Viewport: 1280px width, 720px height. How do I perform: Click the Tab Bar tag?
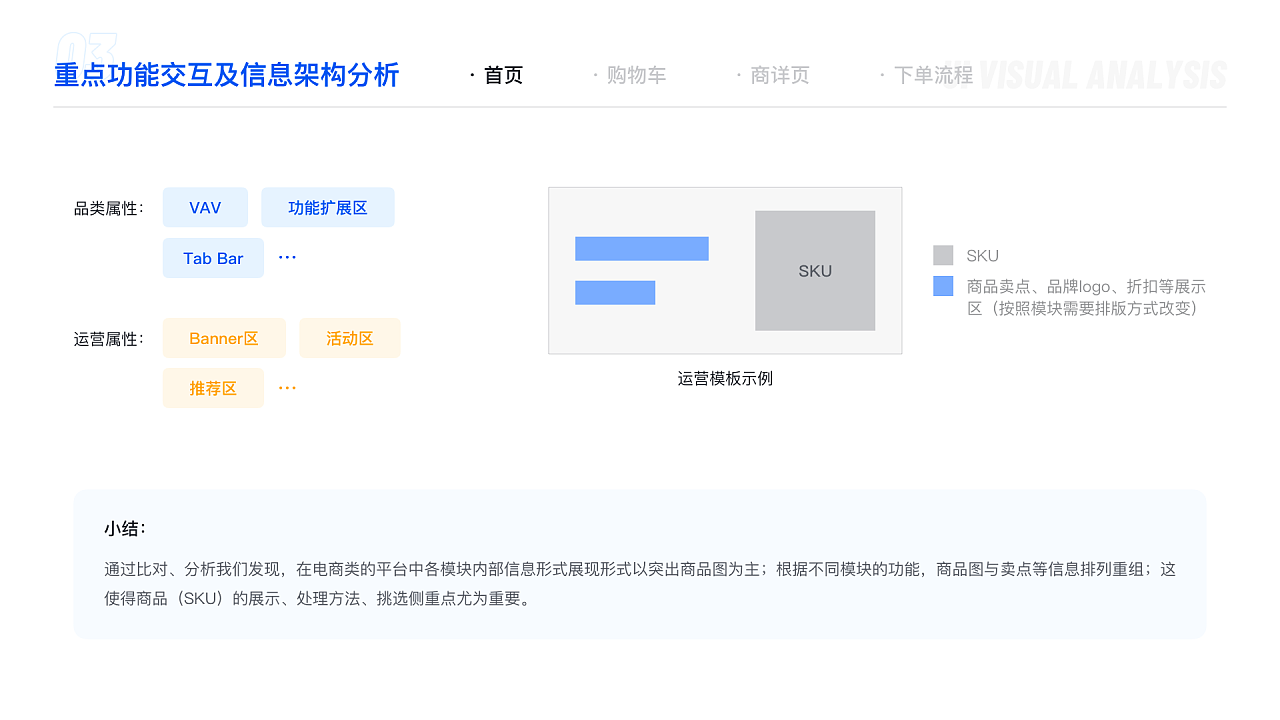(x=213, y=258)
